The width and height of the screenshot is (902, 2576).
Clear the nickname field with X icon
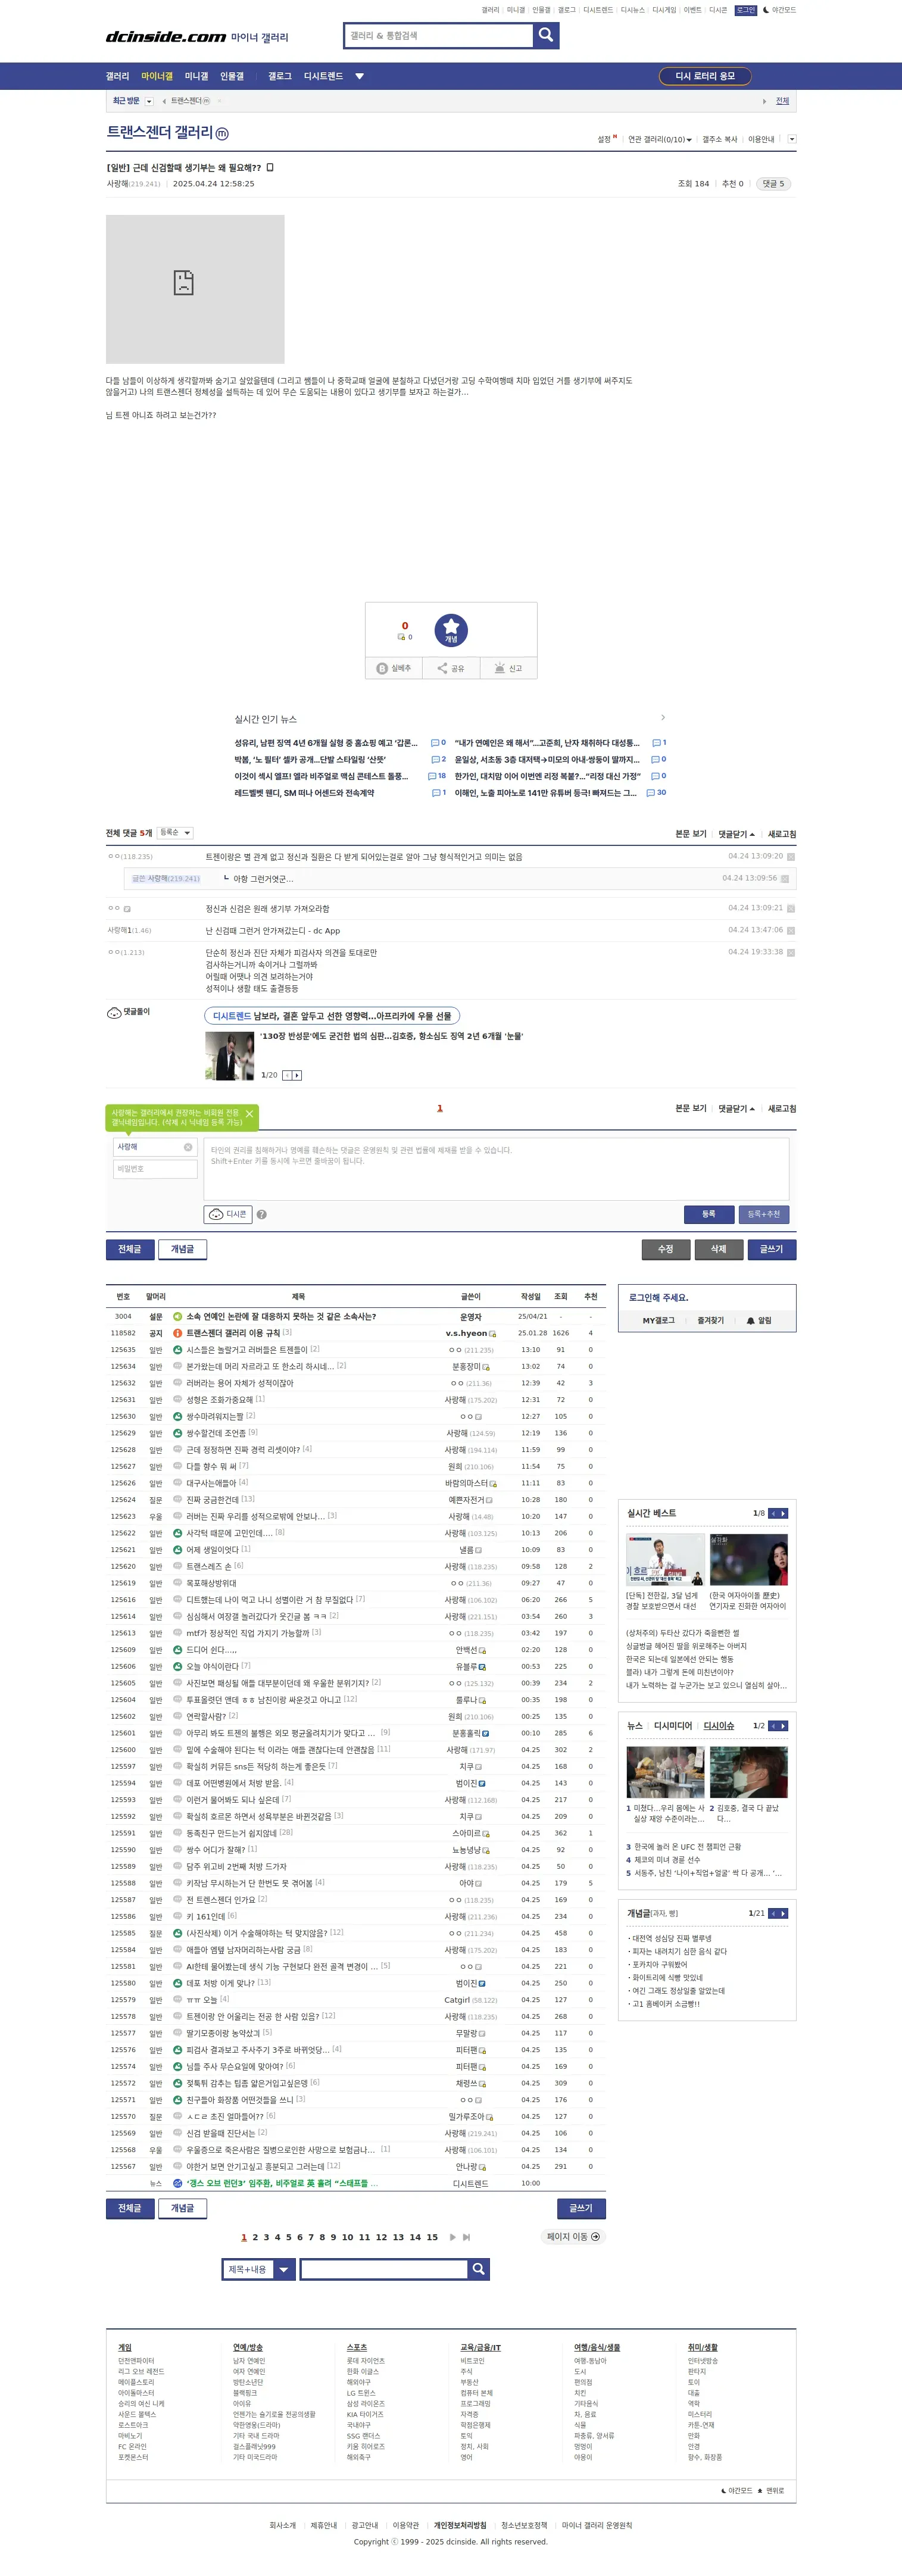coord(188,1147)
